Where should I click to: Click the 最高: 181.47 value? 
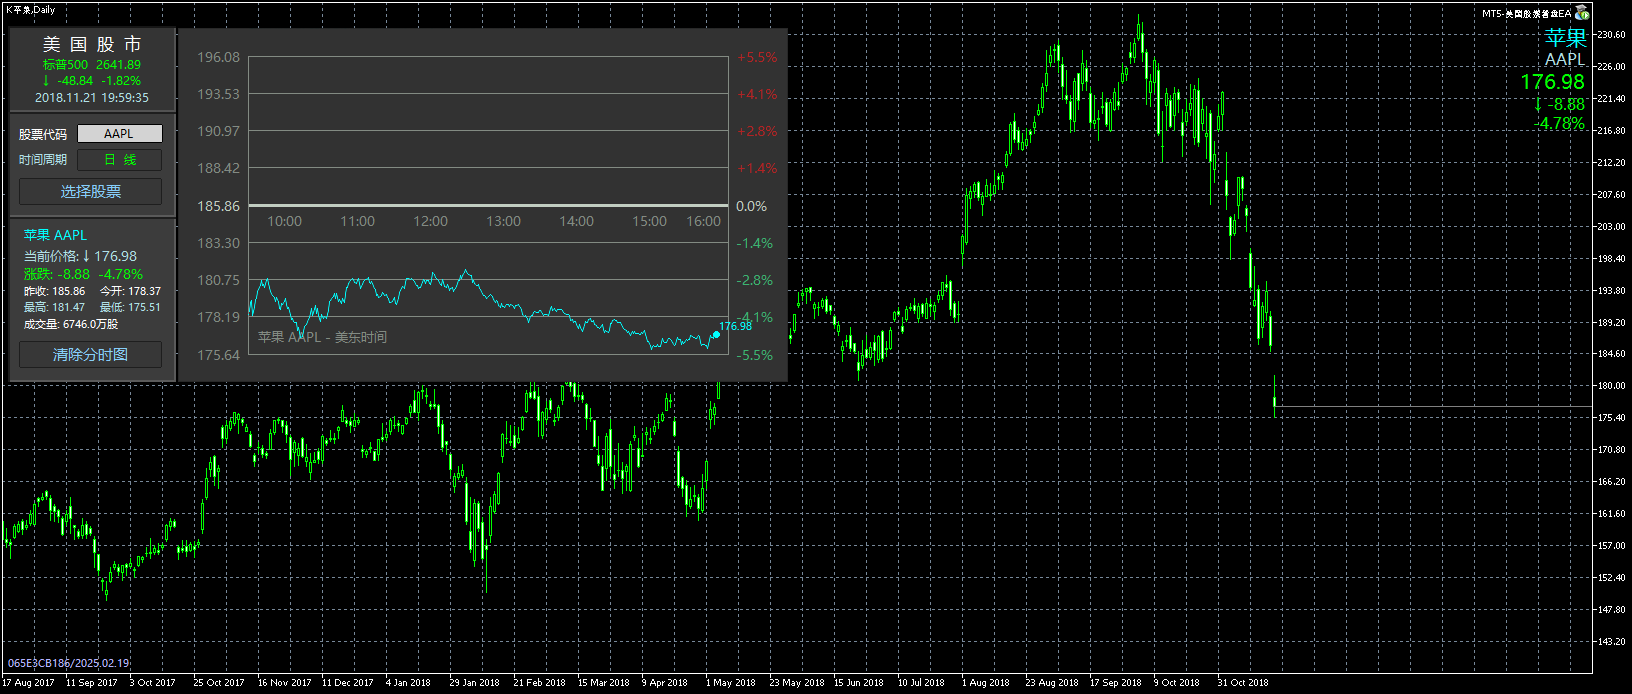(x=54, y=307)
